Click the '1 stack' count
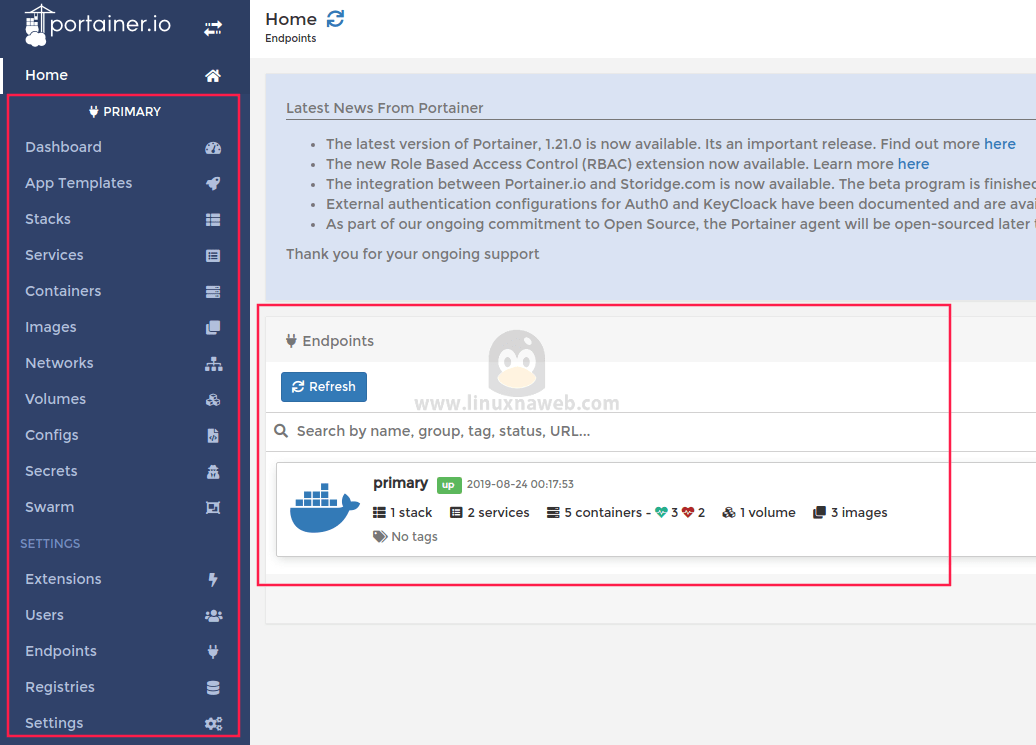The width and height of the screenshot is (1036, 745). [402, 513]
